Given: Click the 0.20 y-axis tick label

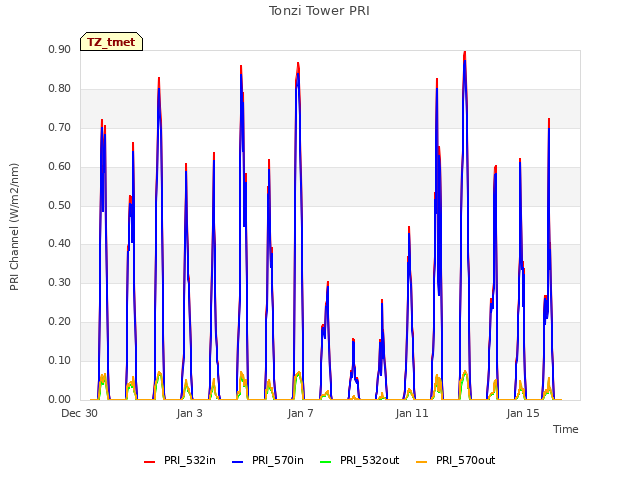Looking at the screenshot, I should click(60, 322).
